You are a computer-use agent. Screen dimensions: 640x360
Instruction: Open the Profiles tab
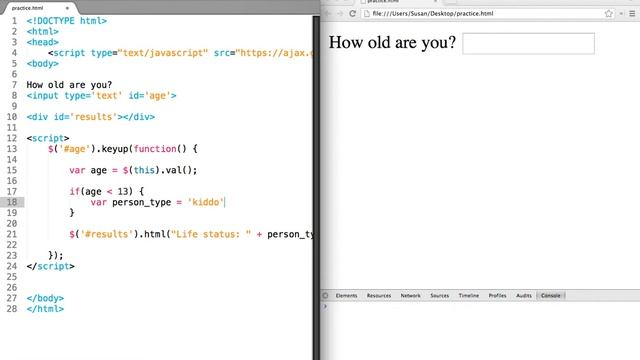pyautogui.click(x=497, y=296)
